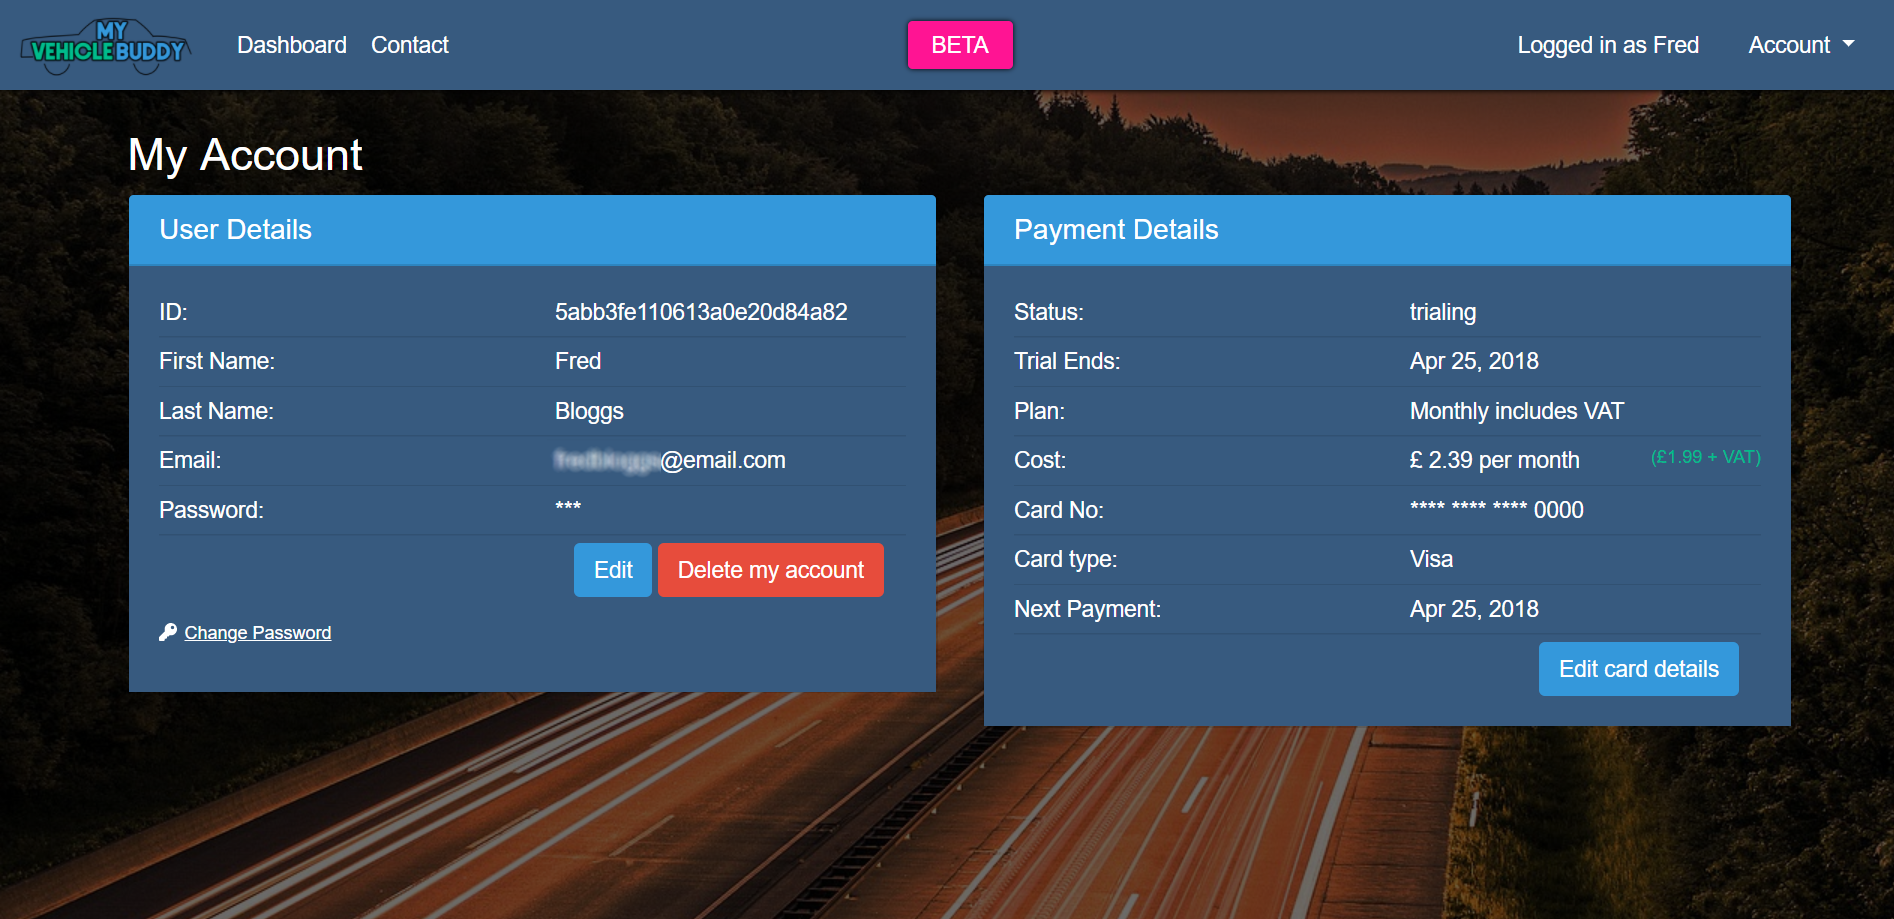
Task: Expand the Account dropdown menu
Action: click(x=1801, y=45)
